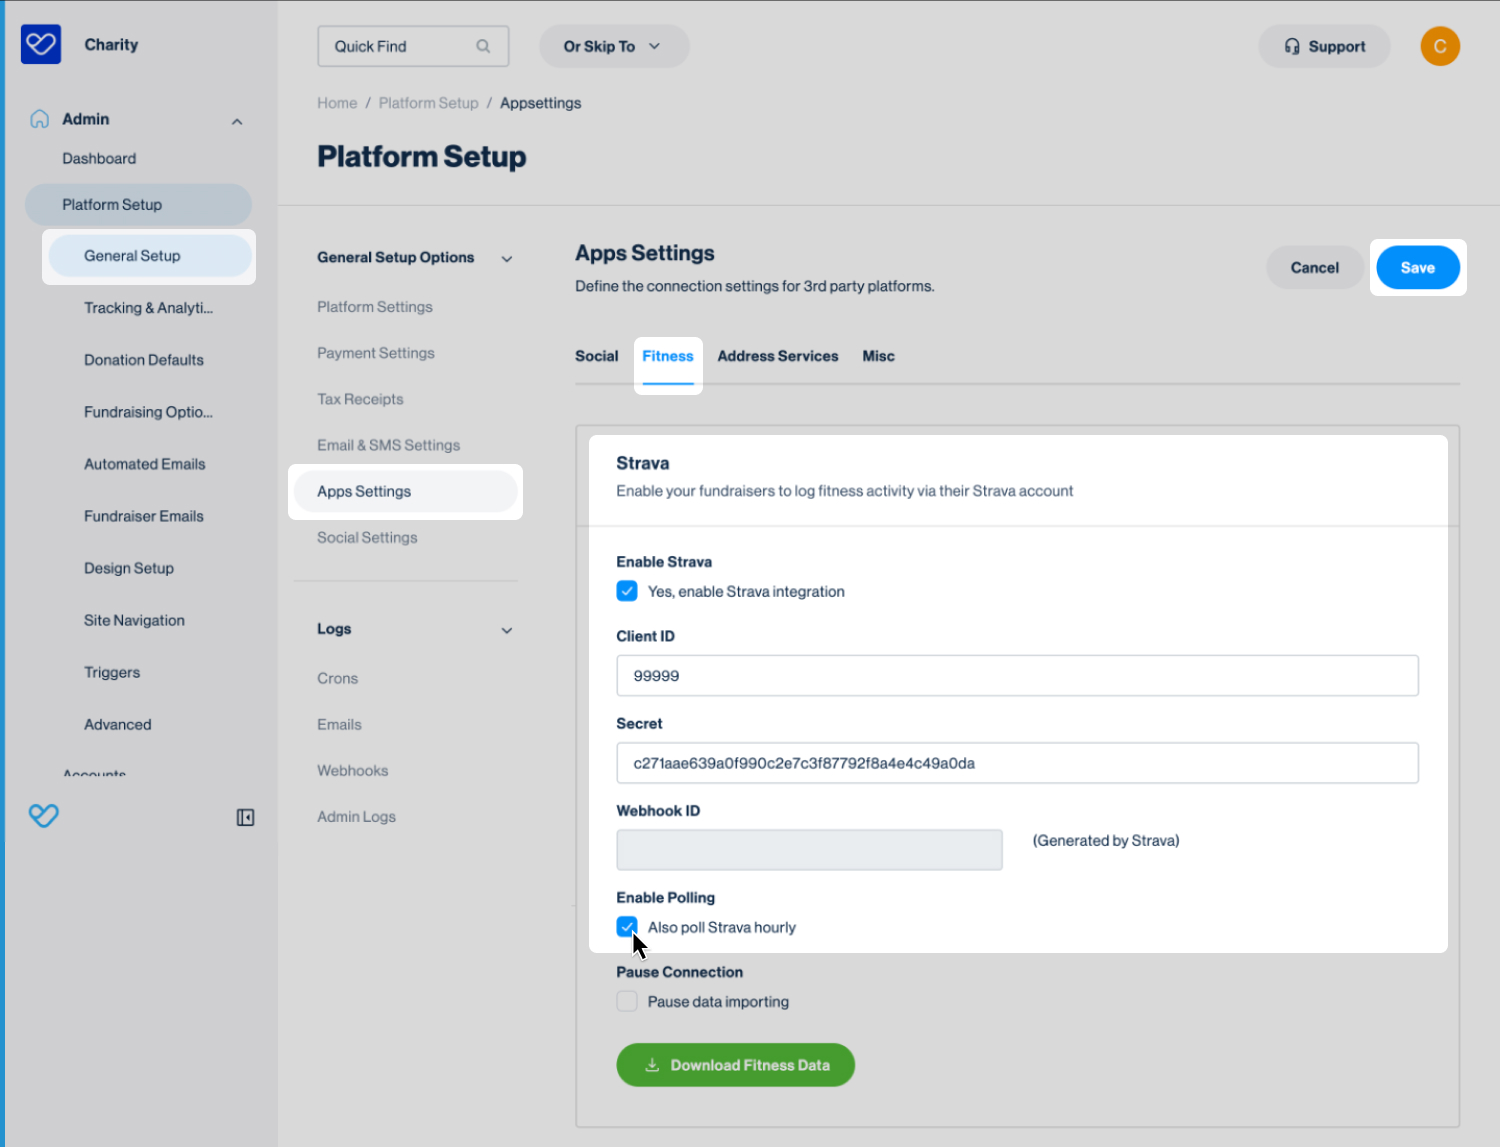Open Donation Defaults sidebar item
This screenshot has width=1500, height=1147.
[x=144, y=360]
